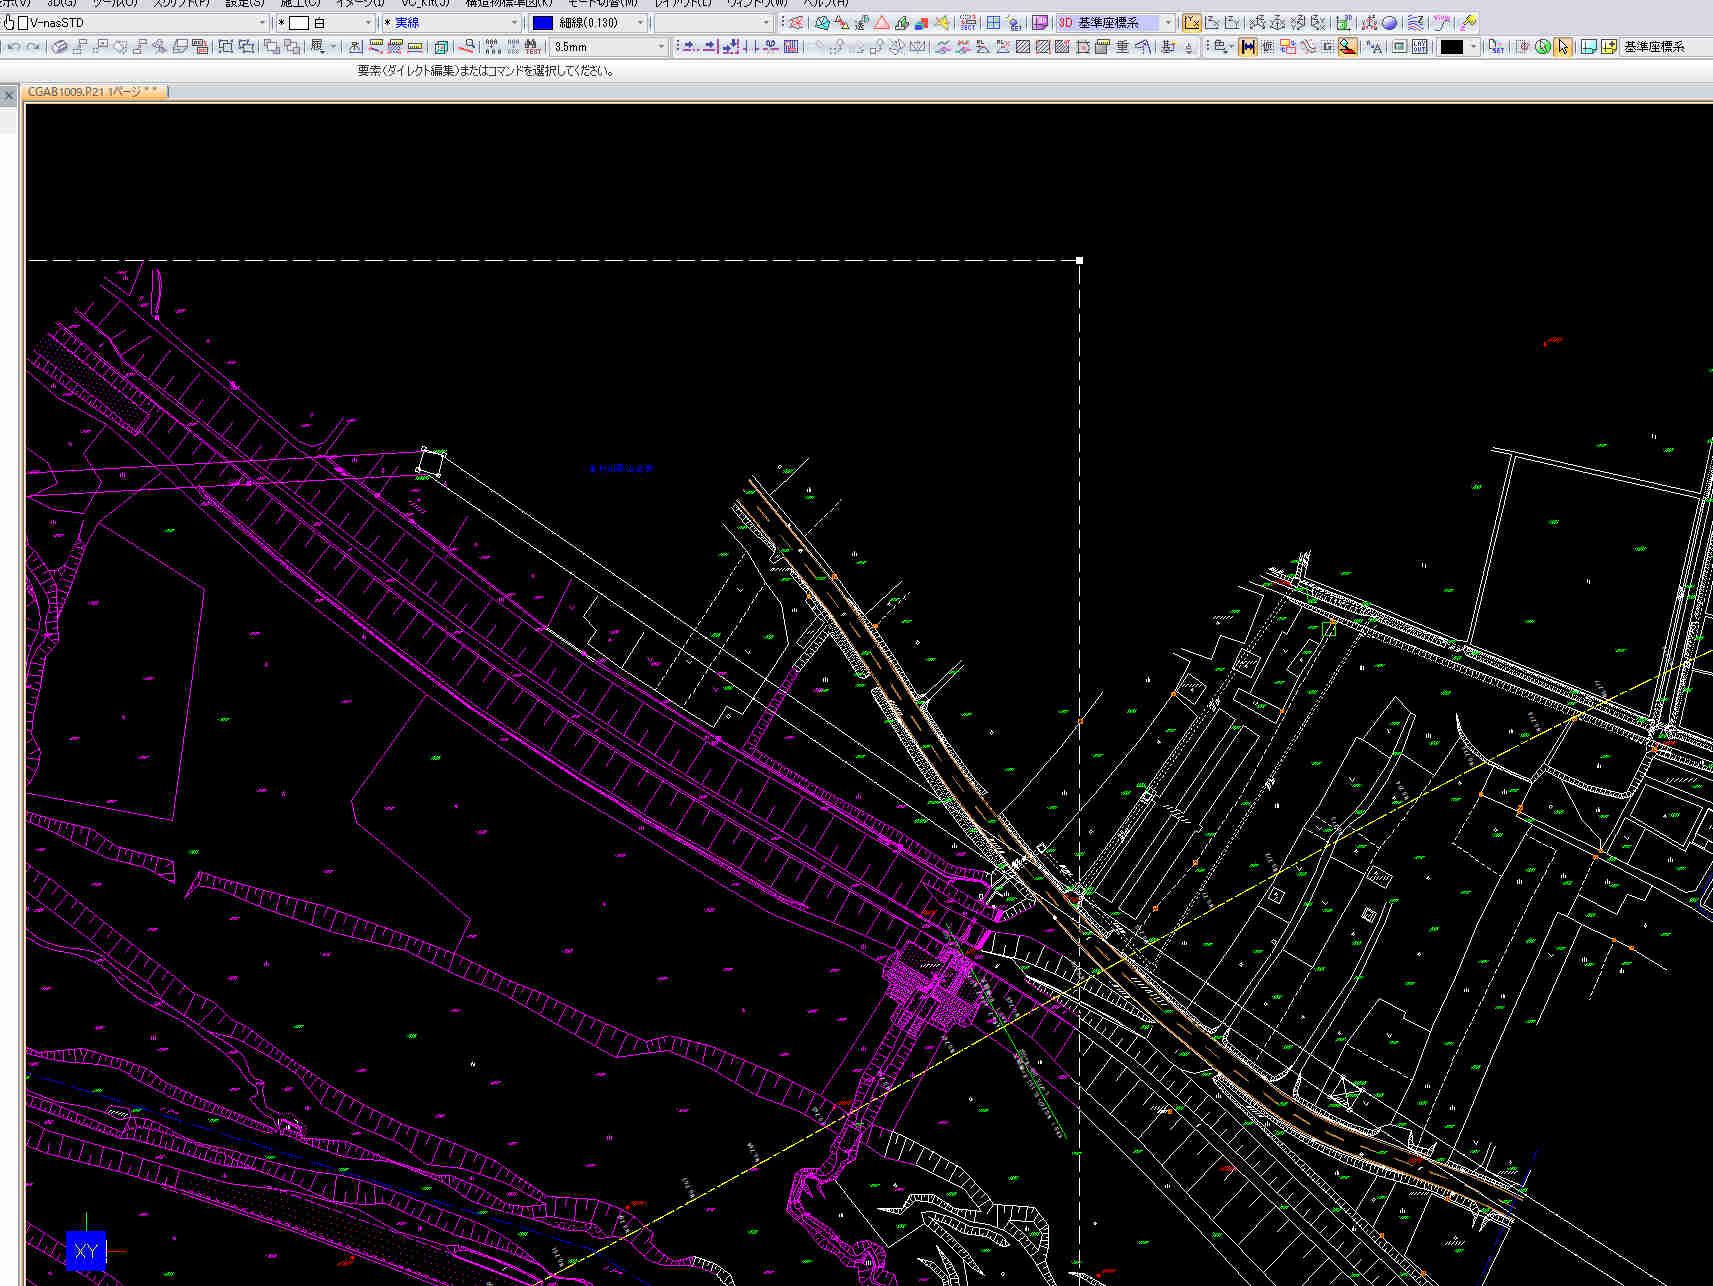Click the green clock icon
The width and height of the screenshot is (1713, 1286).
(1542, 47)
